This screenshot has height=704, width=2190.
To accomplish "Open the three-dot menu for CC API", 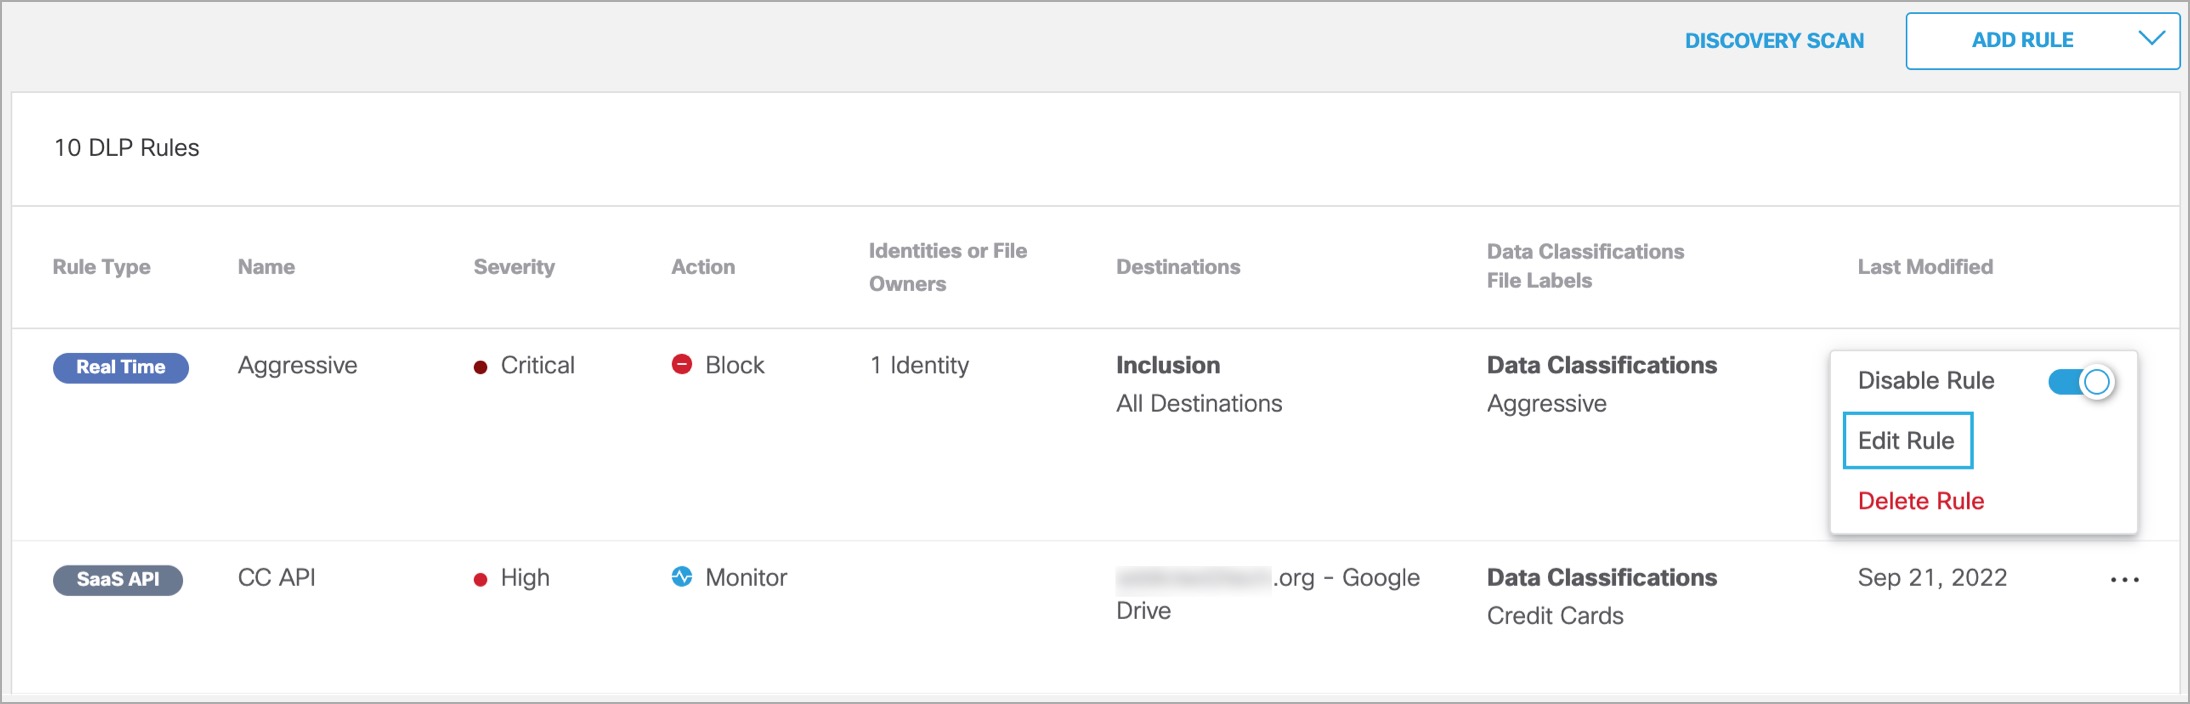I will (2124, 580).
